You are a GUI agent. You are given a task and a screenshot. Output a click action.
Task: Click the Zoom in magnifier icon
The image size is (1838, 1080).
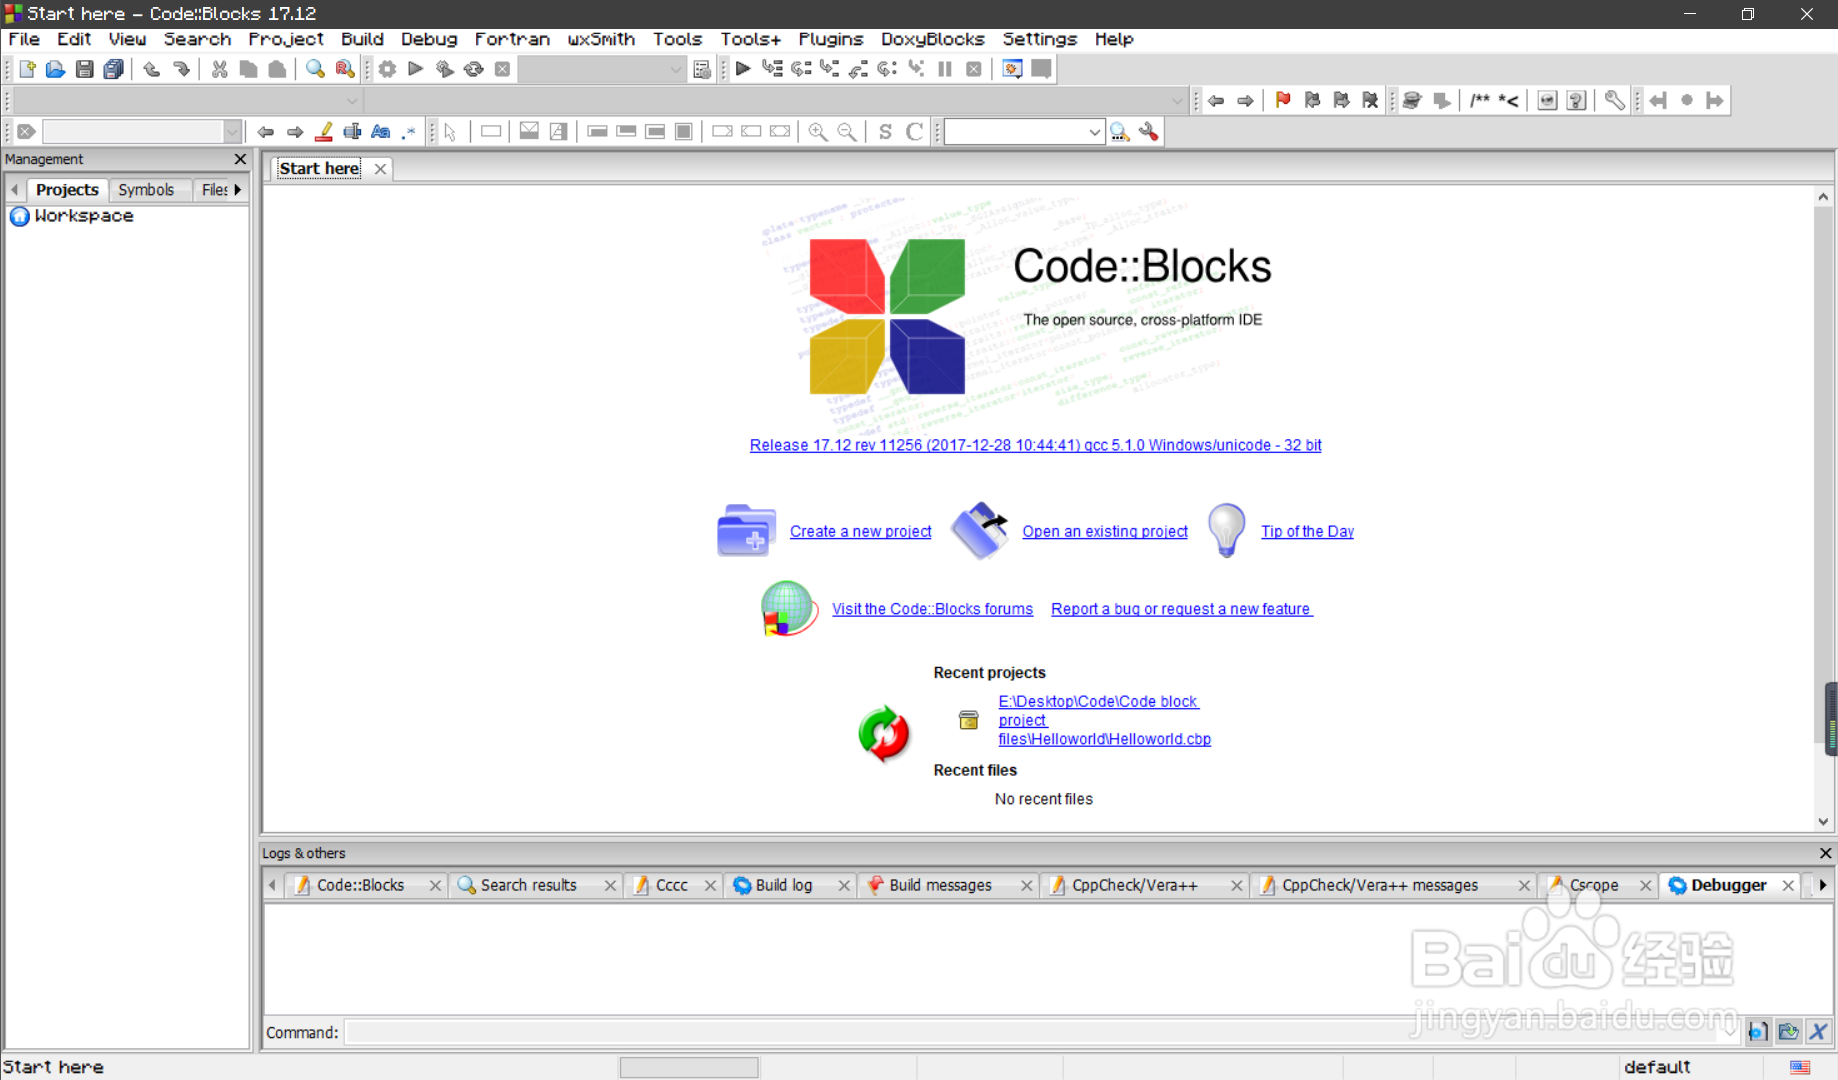pos(818,131)
